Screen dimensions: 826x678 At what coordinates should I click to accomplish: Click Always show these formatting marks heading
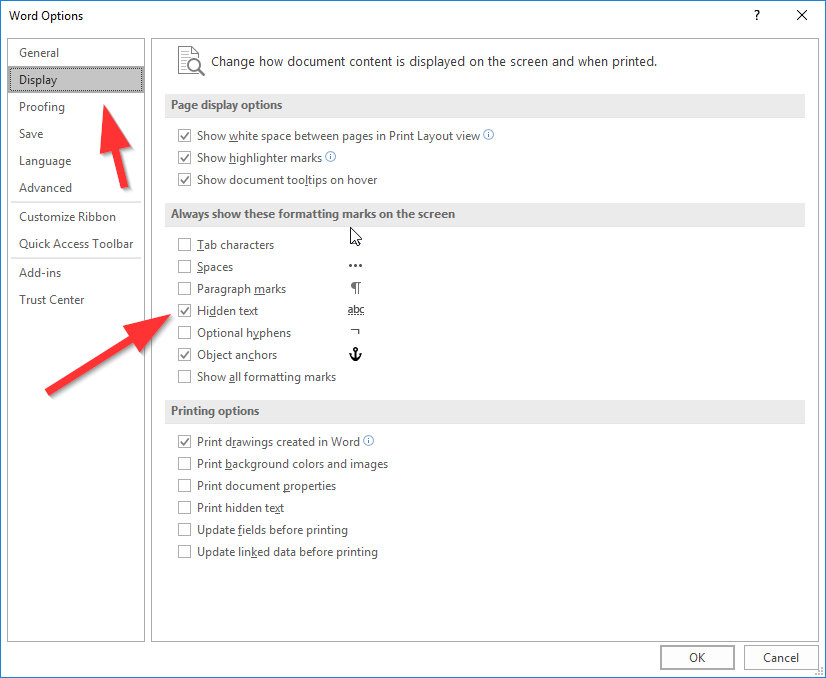pos(313,214)
